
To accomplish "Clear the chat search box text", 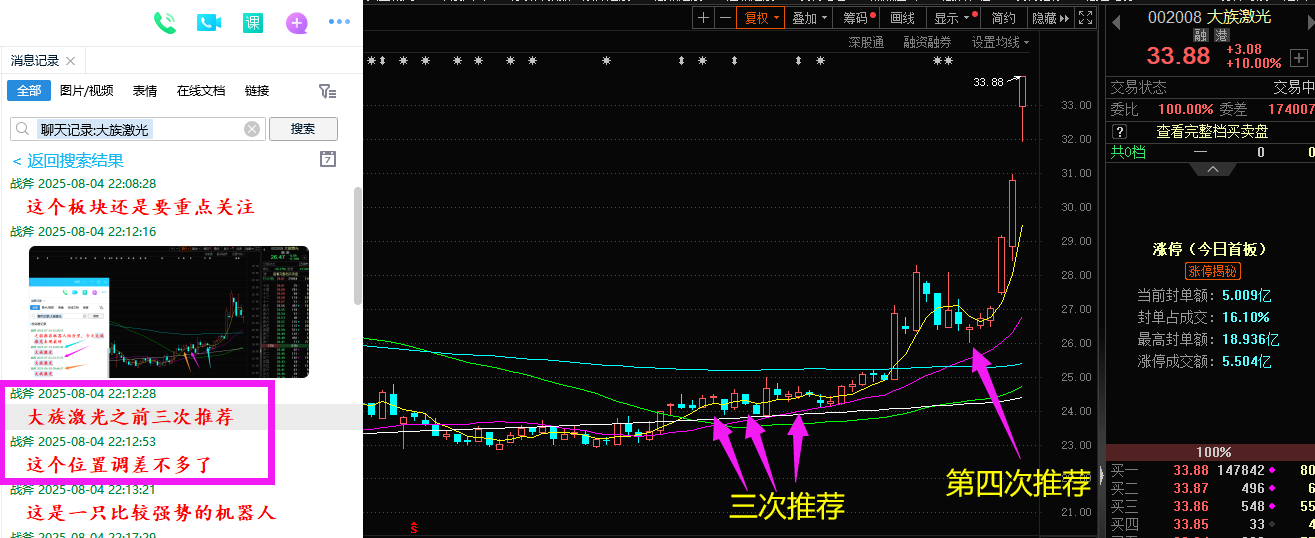I will (252, 129).
